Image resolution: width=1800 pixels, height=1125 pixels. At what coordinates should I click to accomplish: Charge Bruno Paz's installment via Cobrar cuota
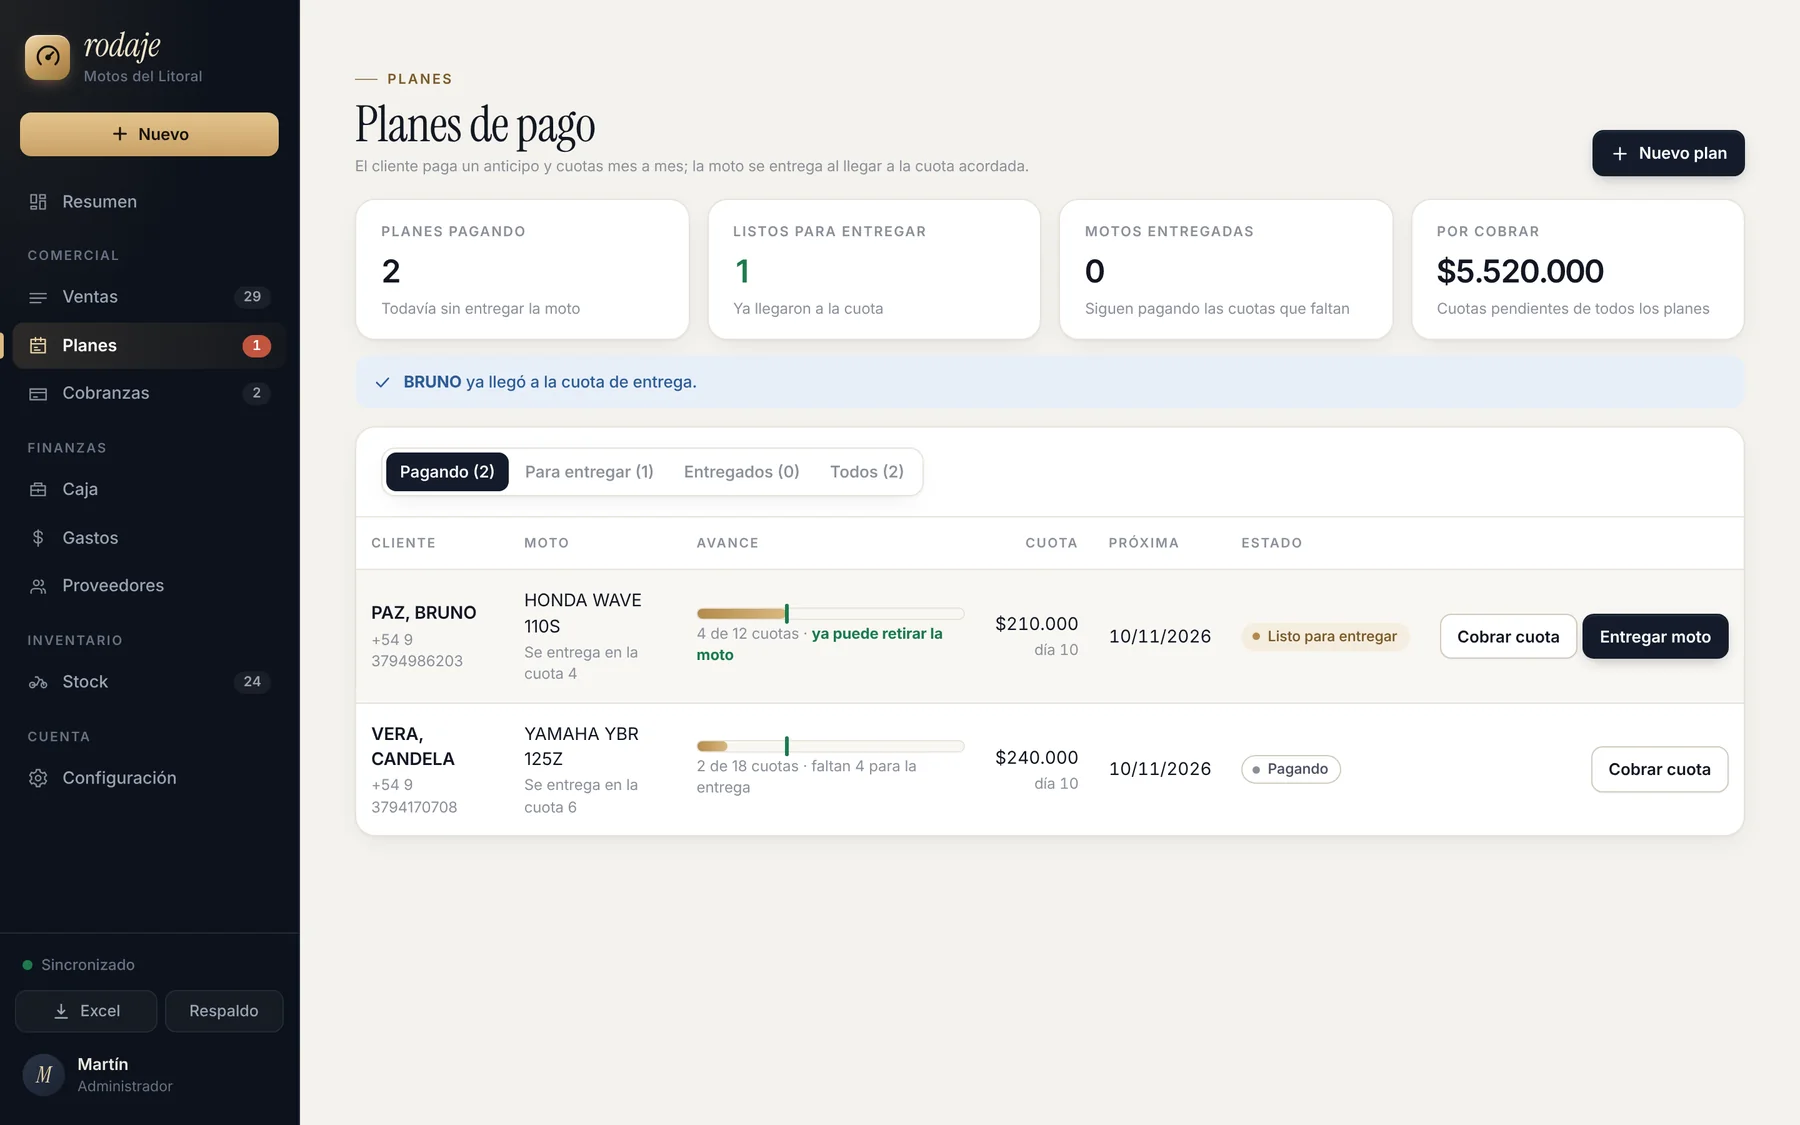(x=1508, y=637)
